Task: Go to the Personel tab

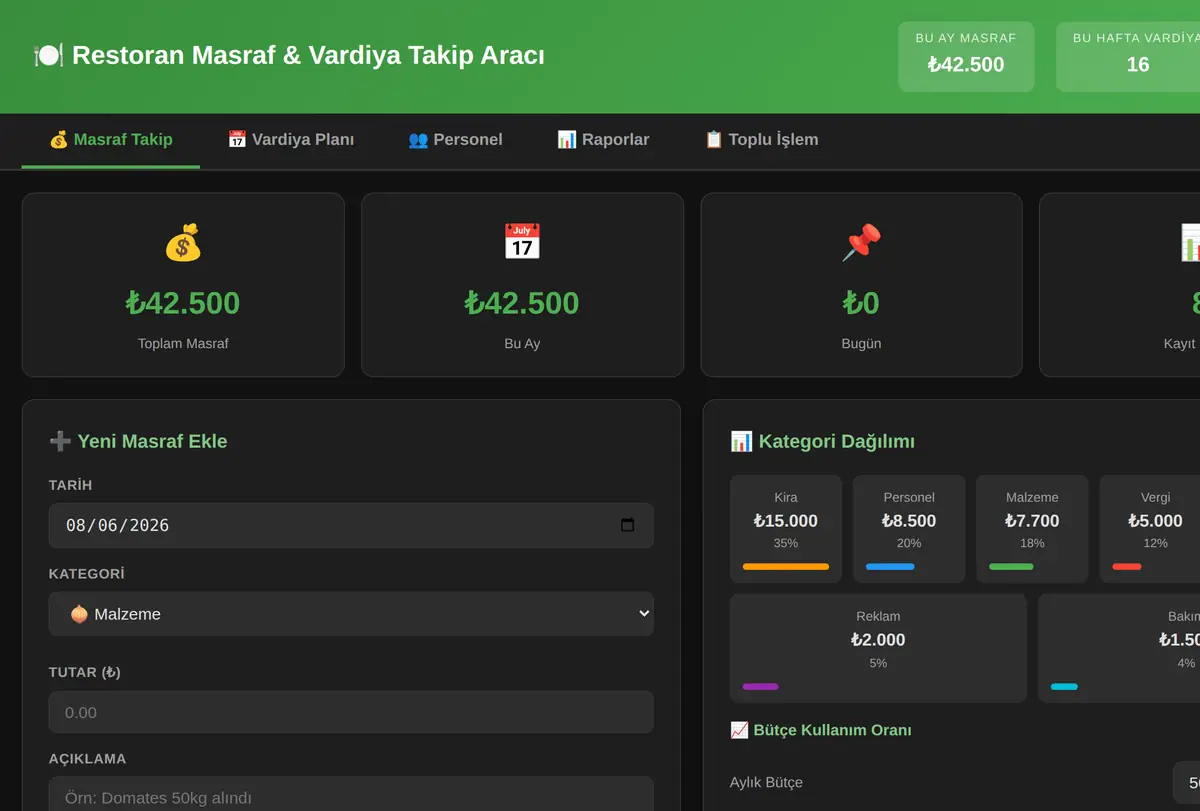Action: 455,140
